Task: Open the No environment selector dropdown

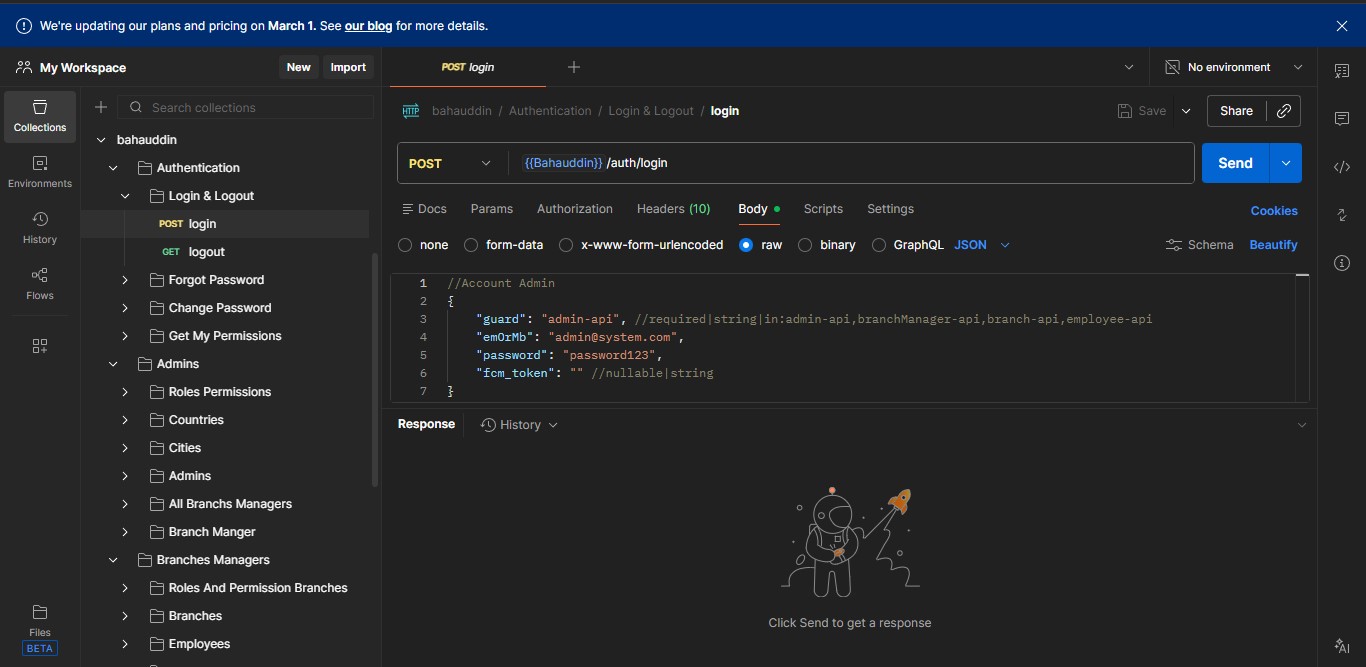Action: (x=1234, y=67)
